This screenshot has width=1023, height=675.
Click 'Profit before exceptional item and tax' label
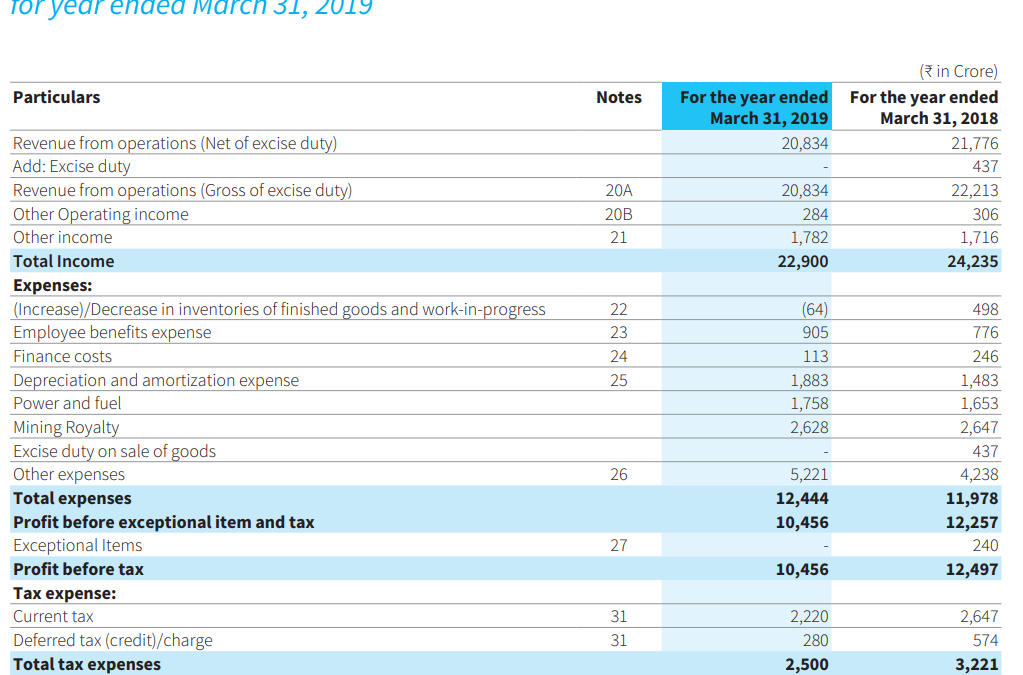[164, 522]
